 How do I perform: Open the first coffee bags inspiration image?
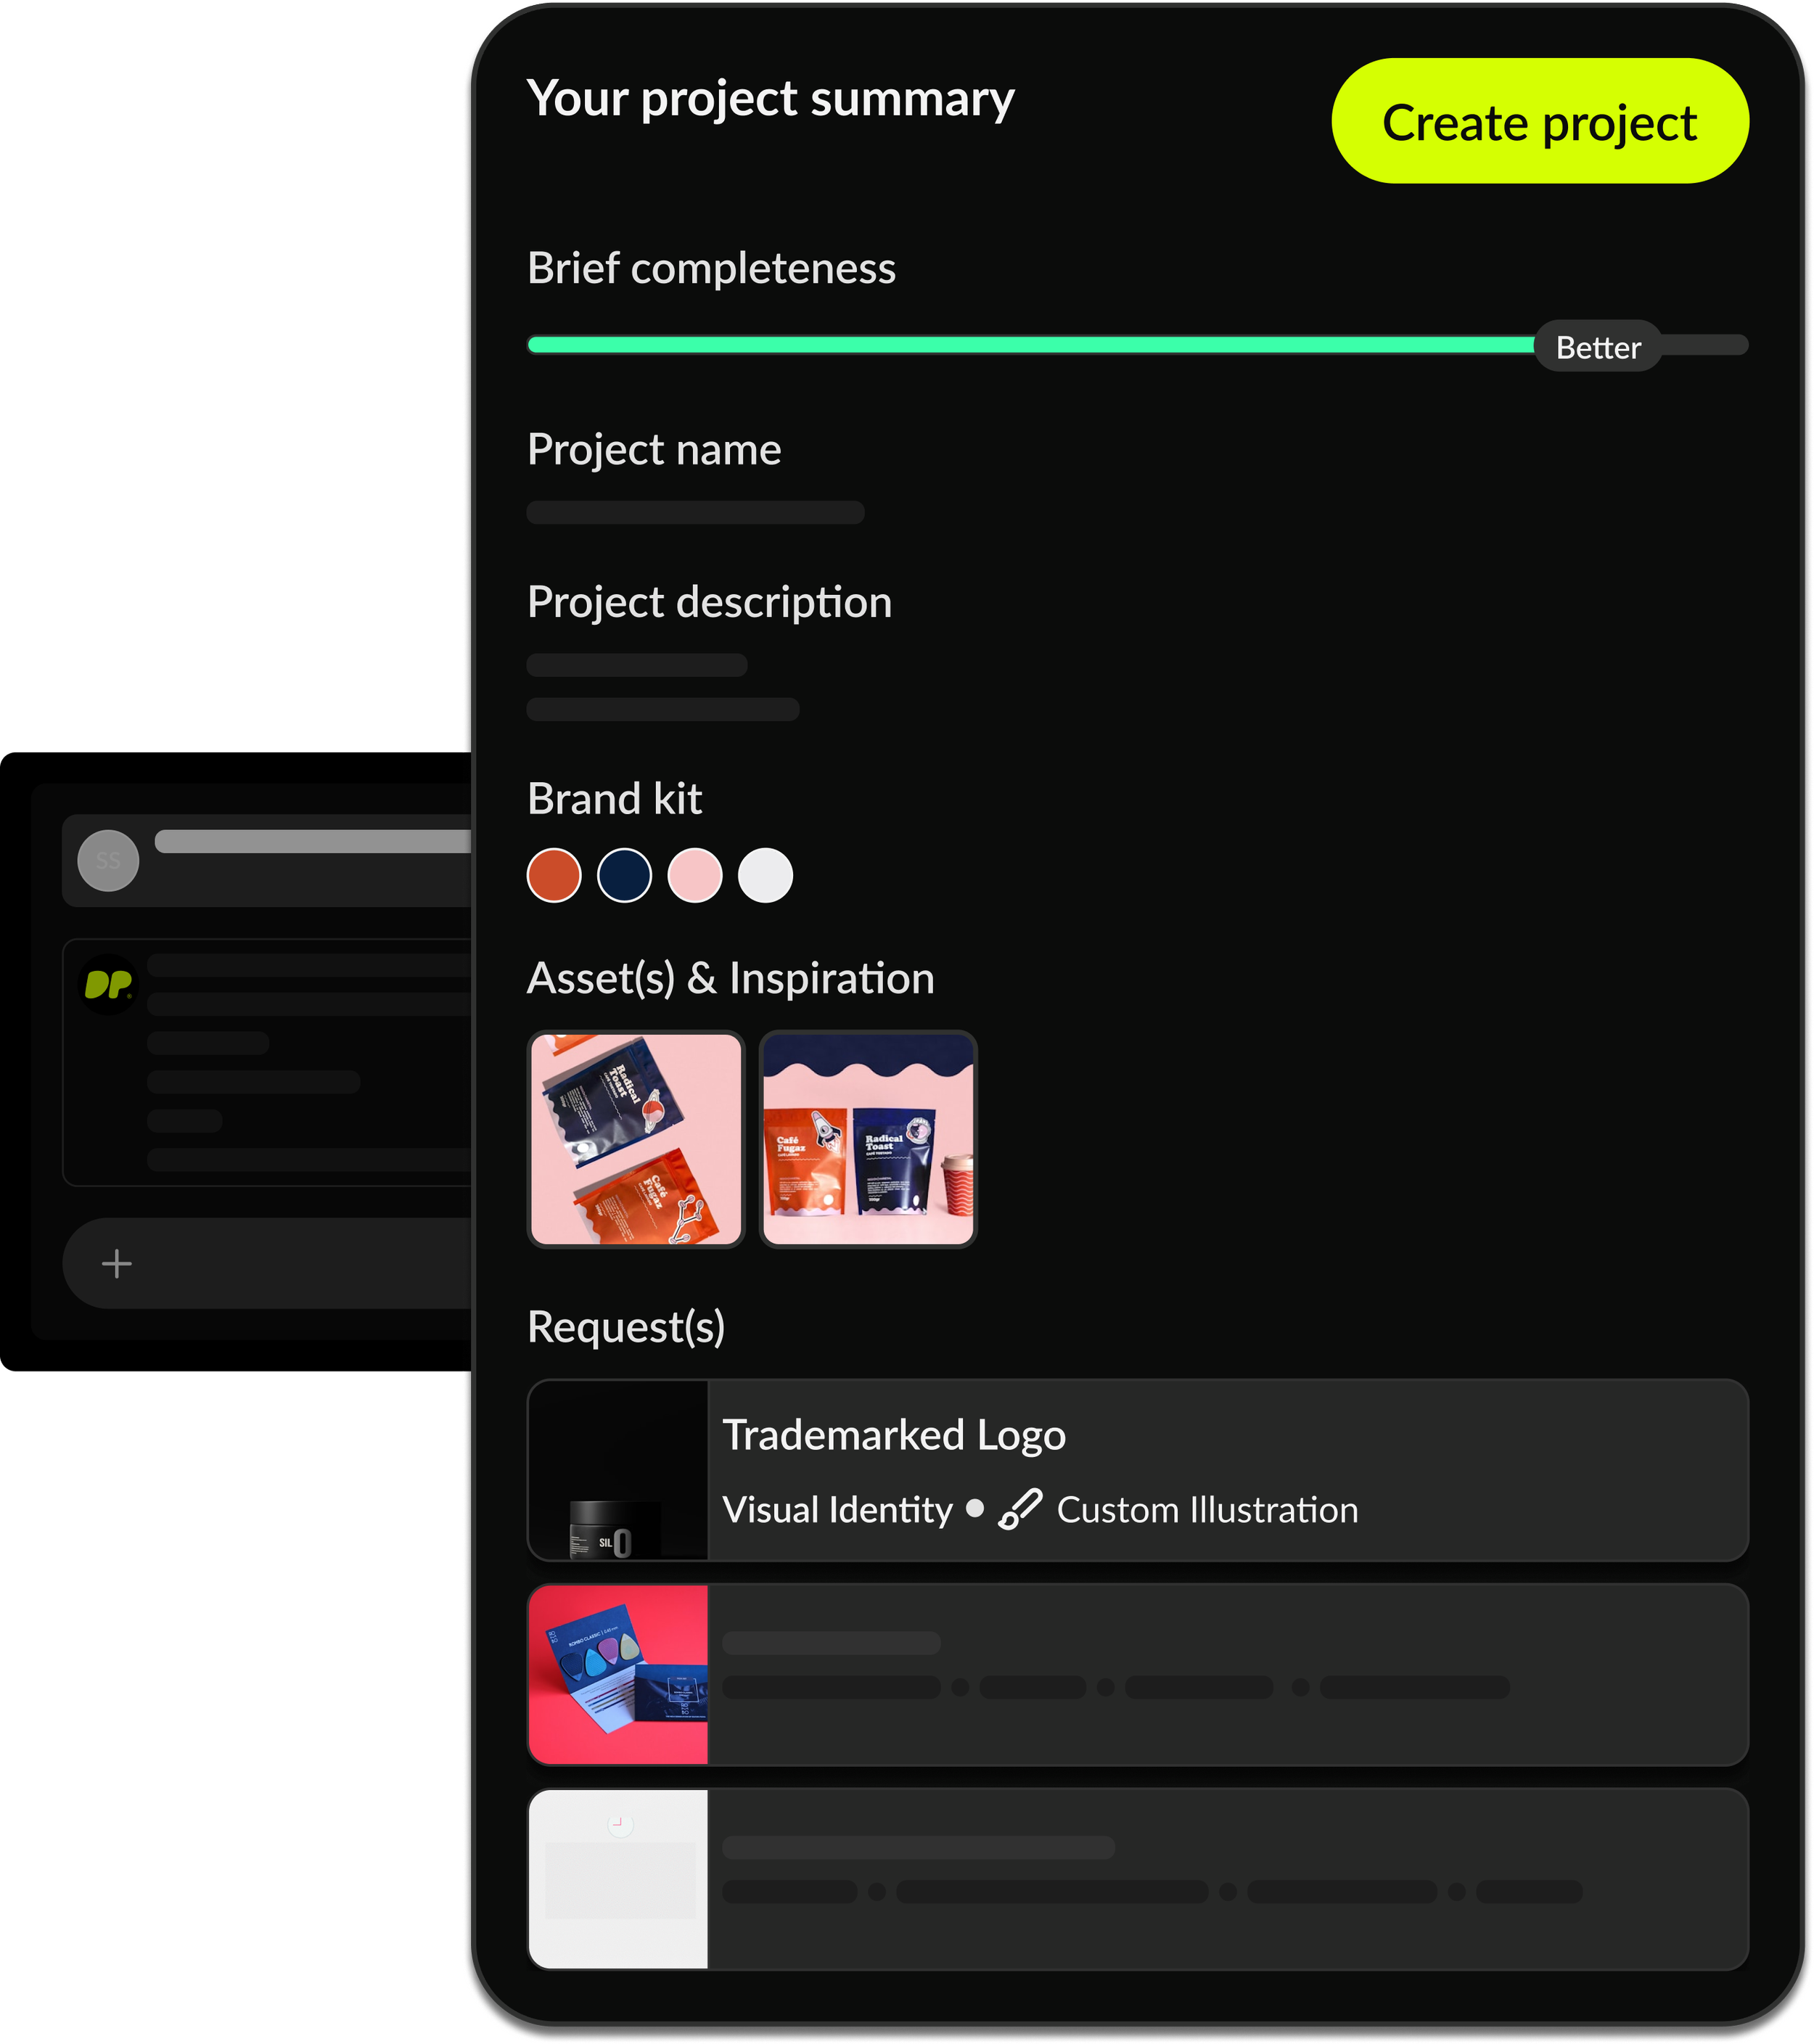[636, 1138]
